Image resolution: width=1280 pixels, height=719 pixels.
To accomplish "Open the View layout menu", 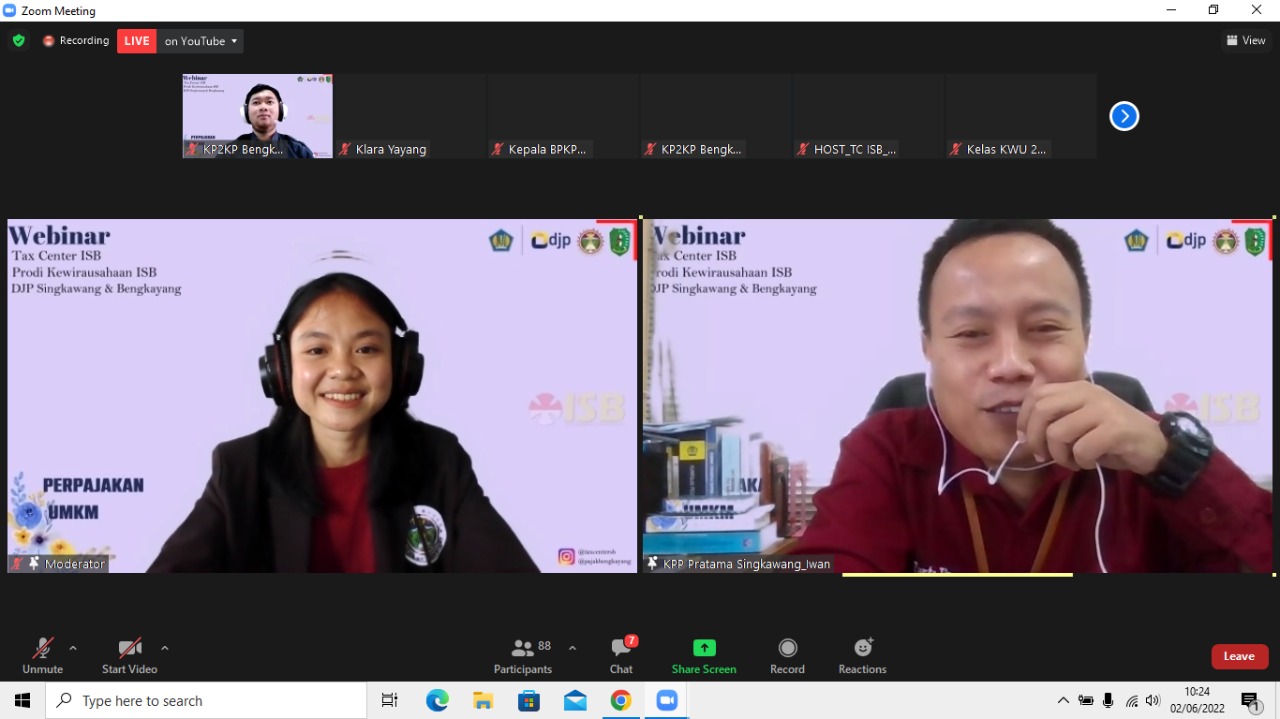I will 1246,41.
